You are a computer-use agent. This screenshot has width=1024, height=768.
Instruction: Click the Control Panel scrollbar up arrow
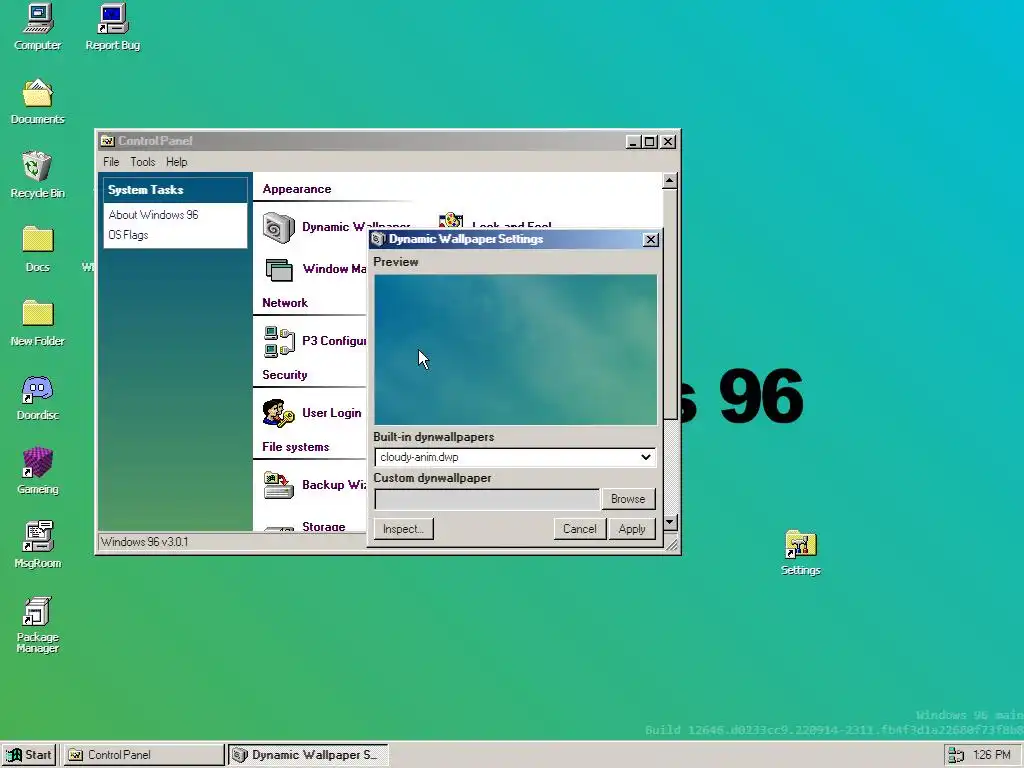[669, 180]
